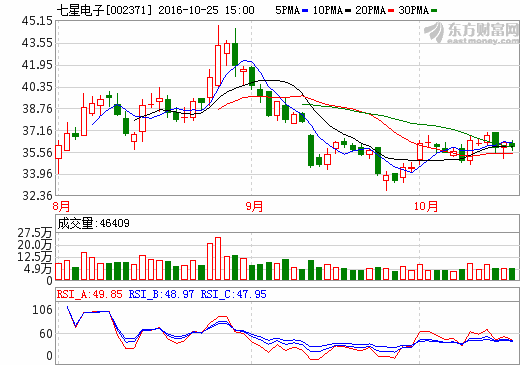Click the 12.5万 volume axis label
520x365 pixels.
point(35,257)
